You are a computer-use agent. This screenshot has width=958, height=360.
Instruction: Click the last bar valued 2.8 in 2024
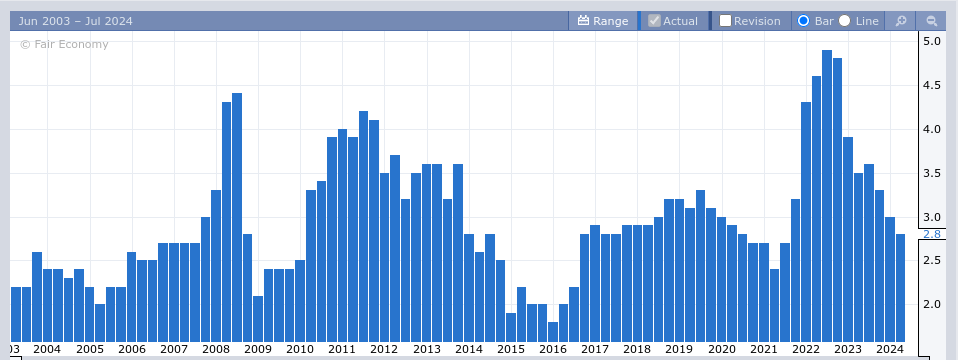coord(900,287)
